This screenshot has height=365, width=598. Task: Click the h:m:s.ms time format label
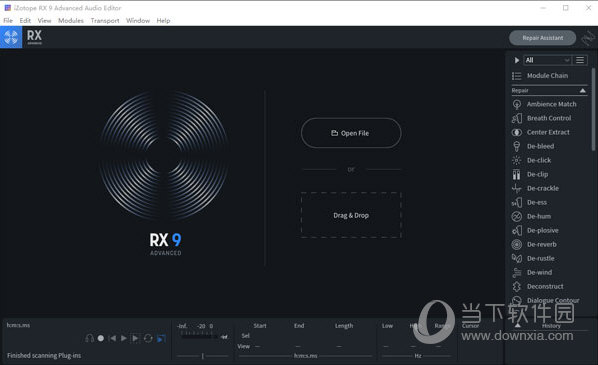(305, 355)
